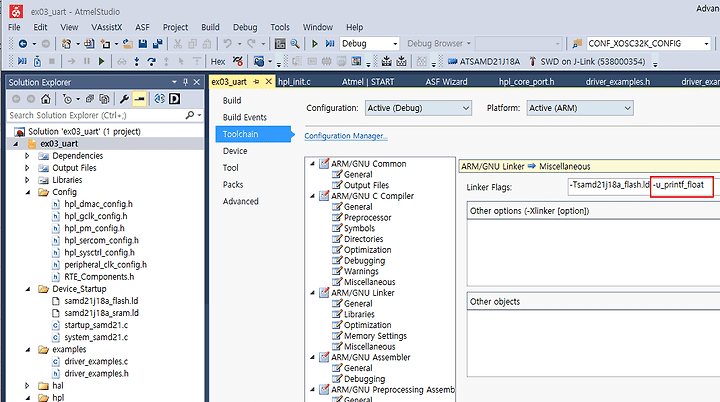Select samd21j18a_flash.ld file

click(x=101, y=301)
